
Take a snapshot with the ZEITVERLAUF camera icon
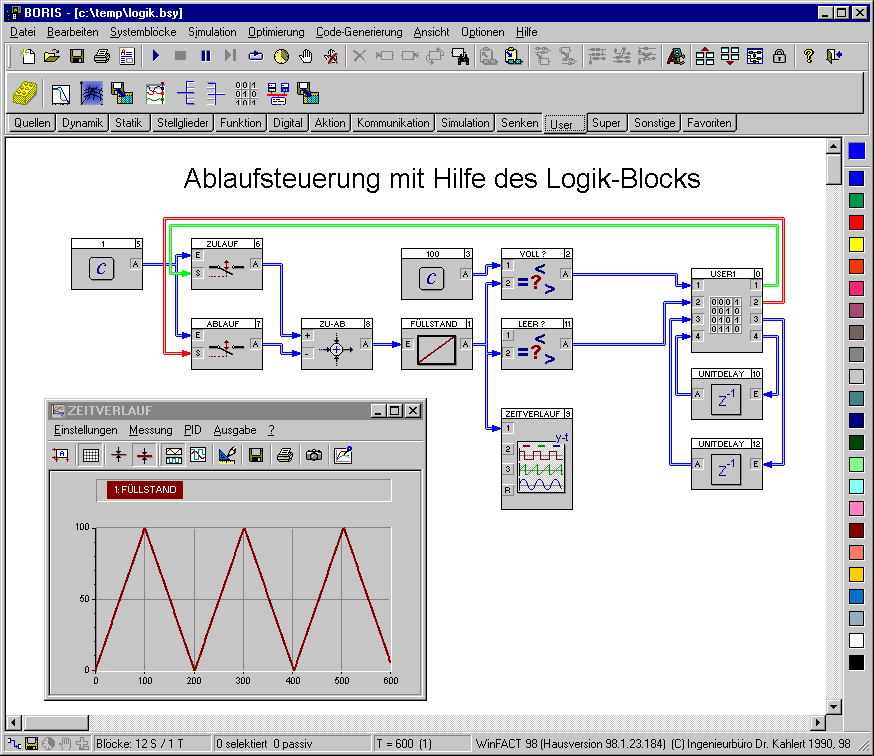point(313,455)
